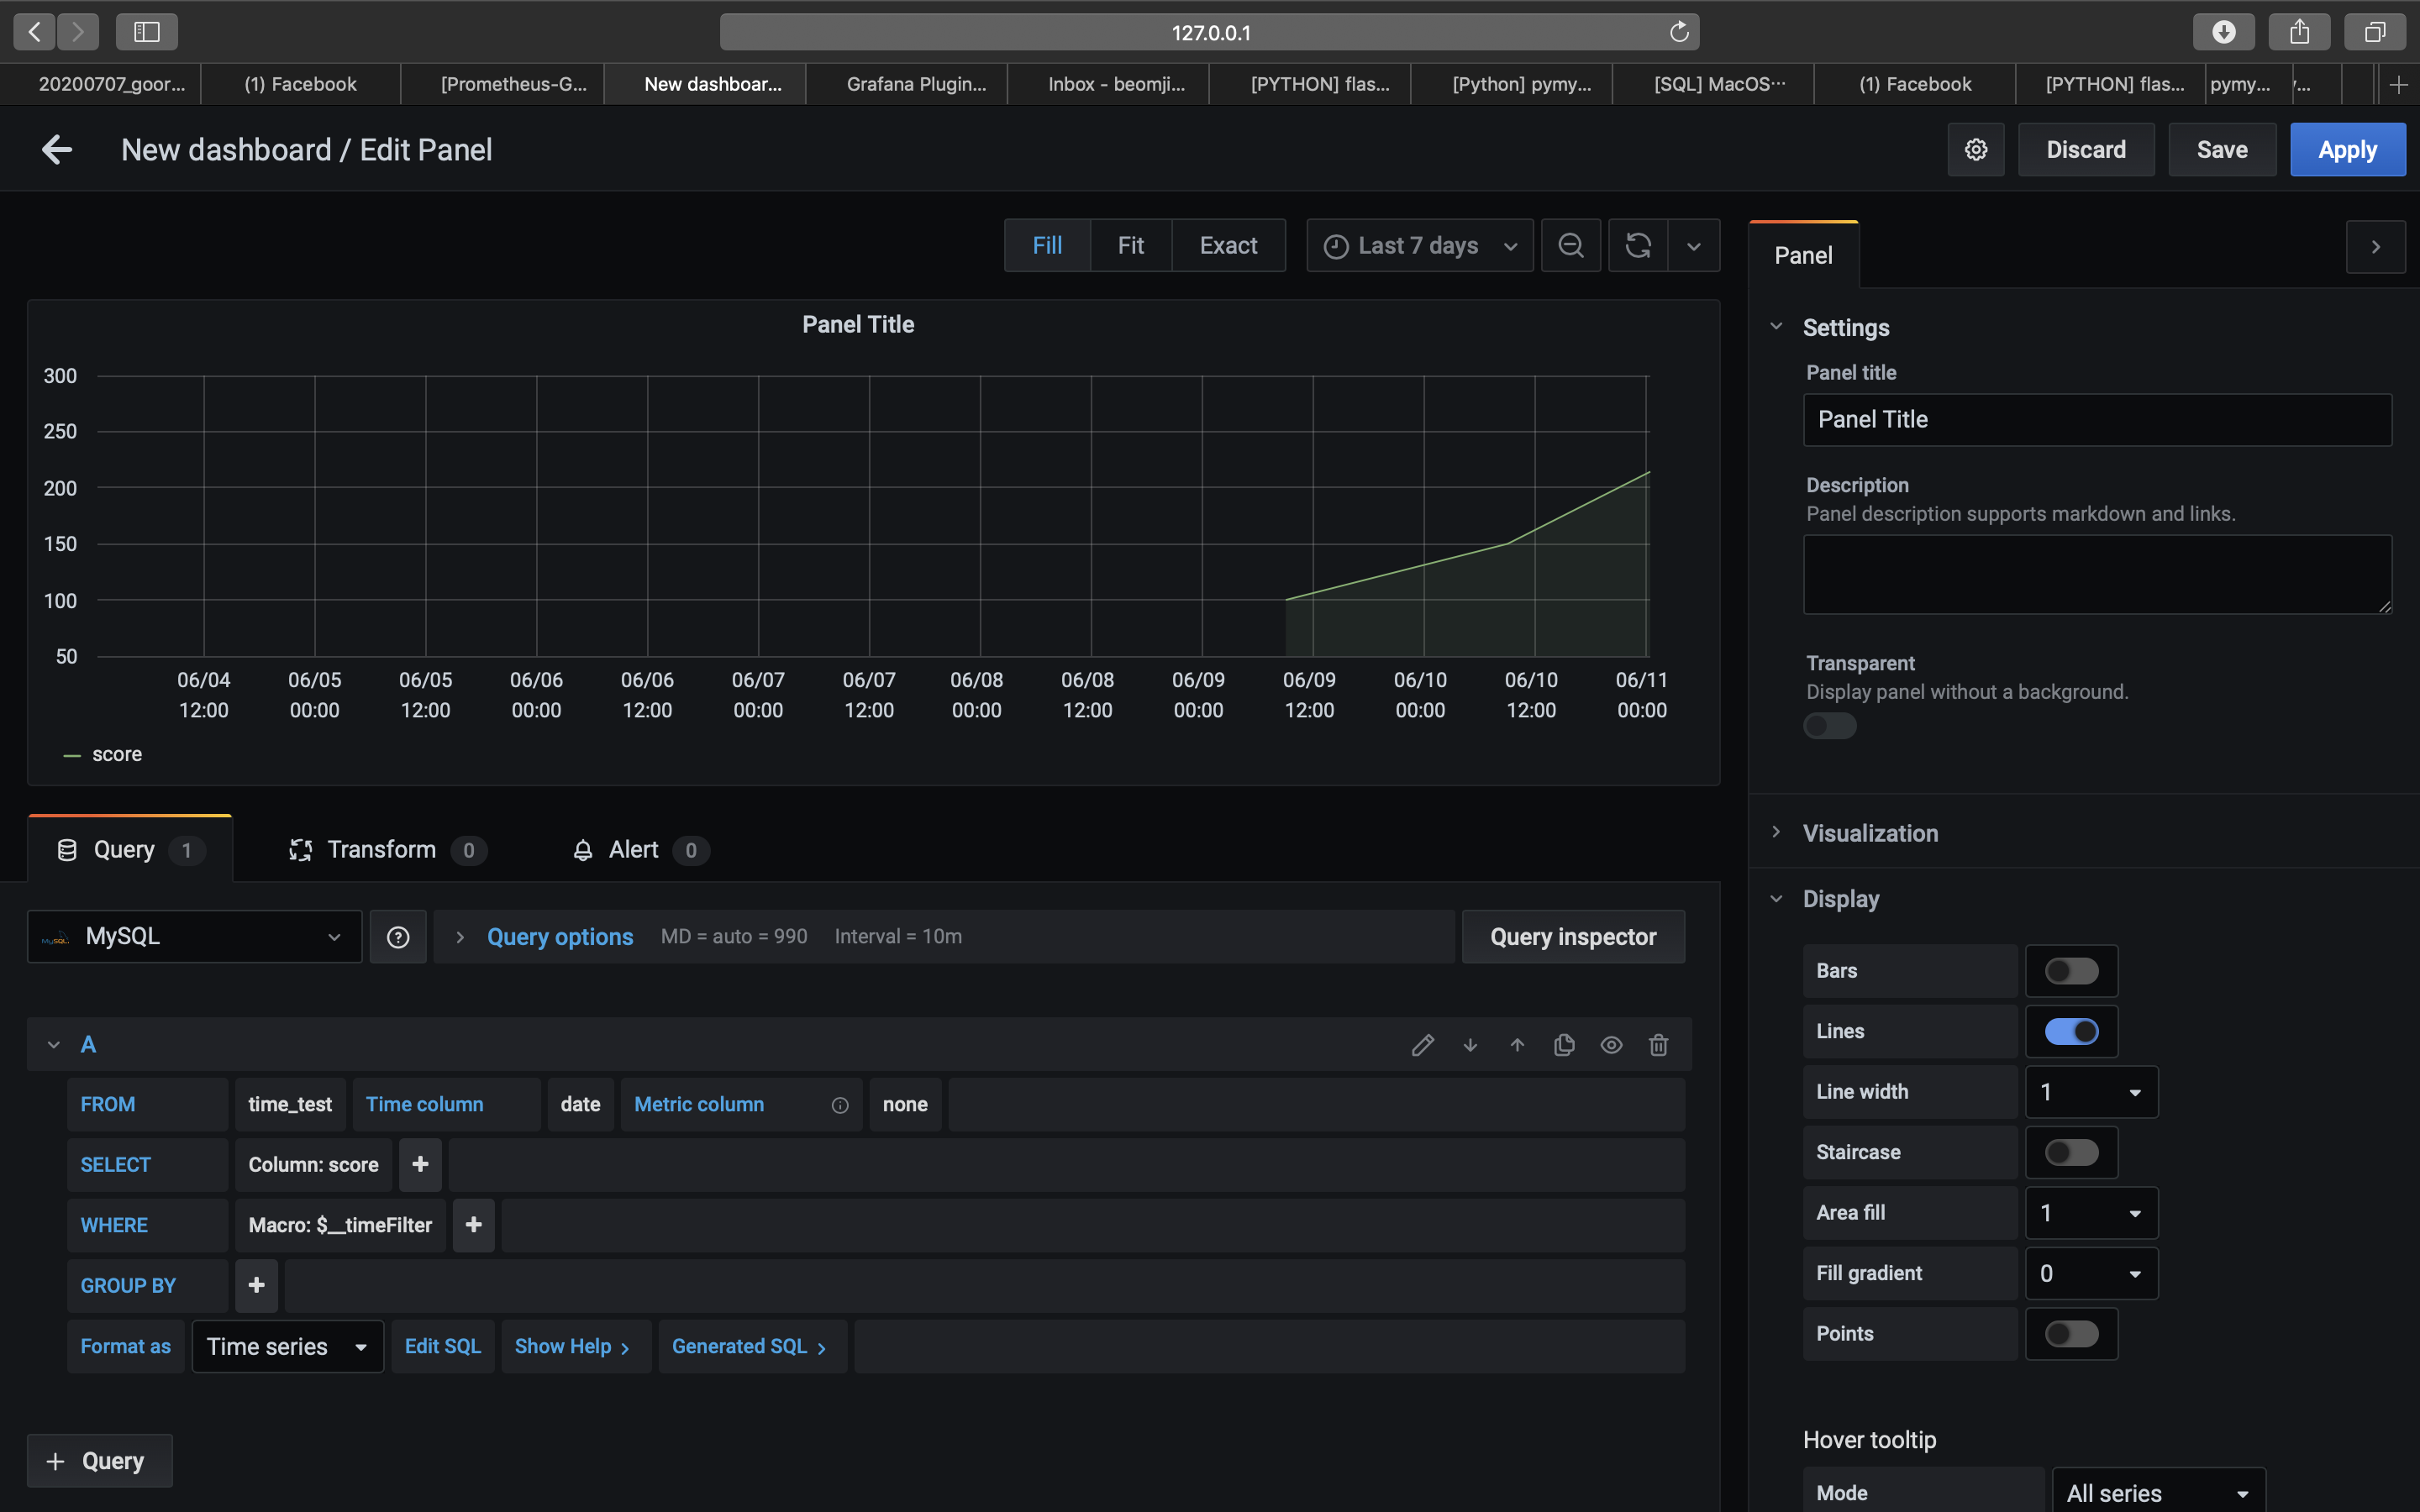Click into the Panel title input field
The width and height of the screenshot is (2420, 1512).
pyautogui.click(x=2096, y=420)
